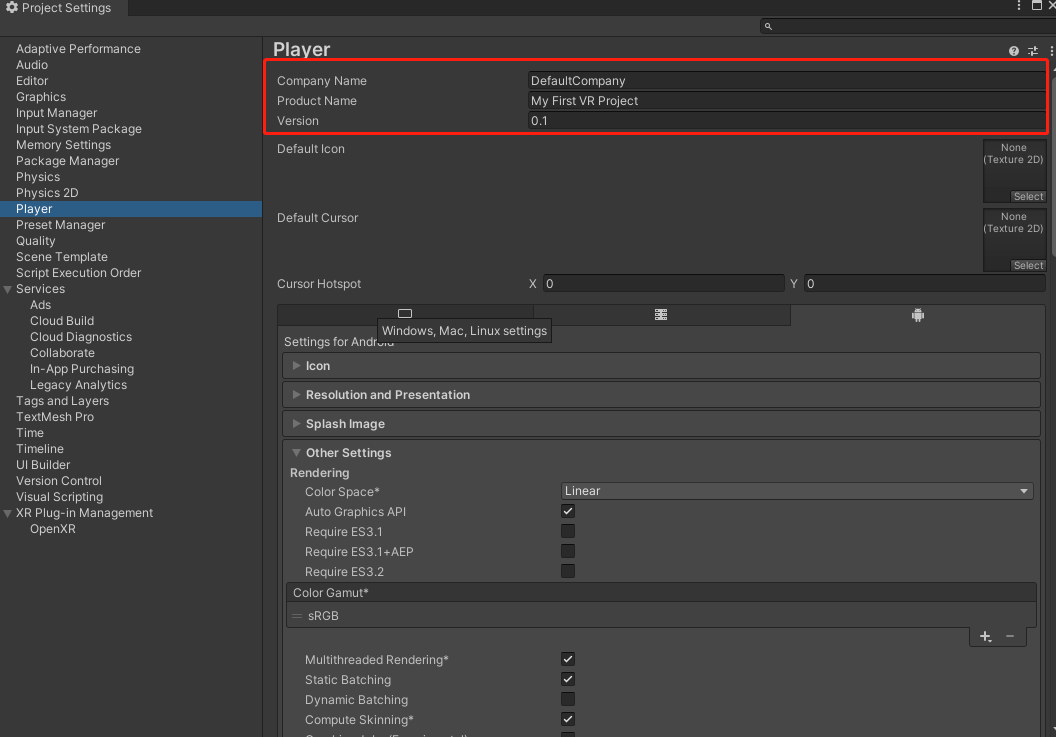Add a Color Gamut with plus icon

pyautogui.click(x=985, y=636)
